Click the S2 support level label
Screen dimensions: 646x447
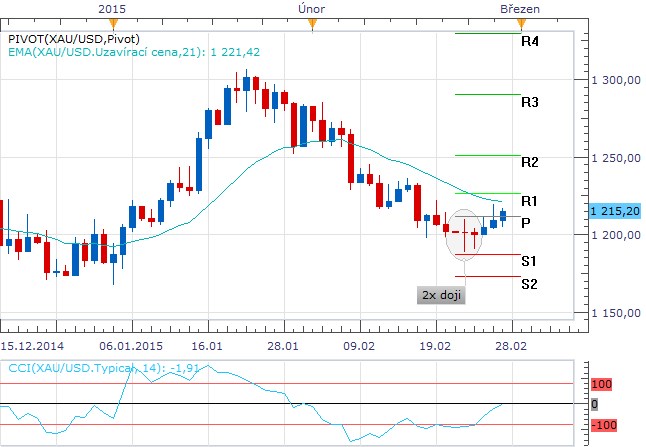coord(530,284)
